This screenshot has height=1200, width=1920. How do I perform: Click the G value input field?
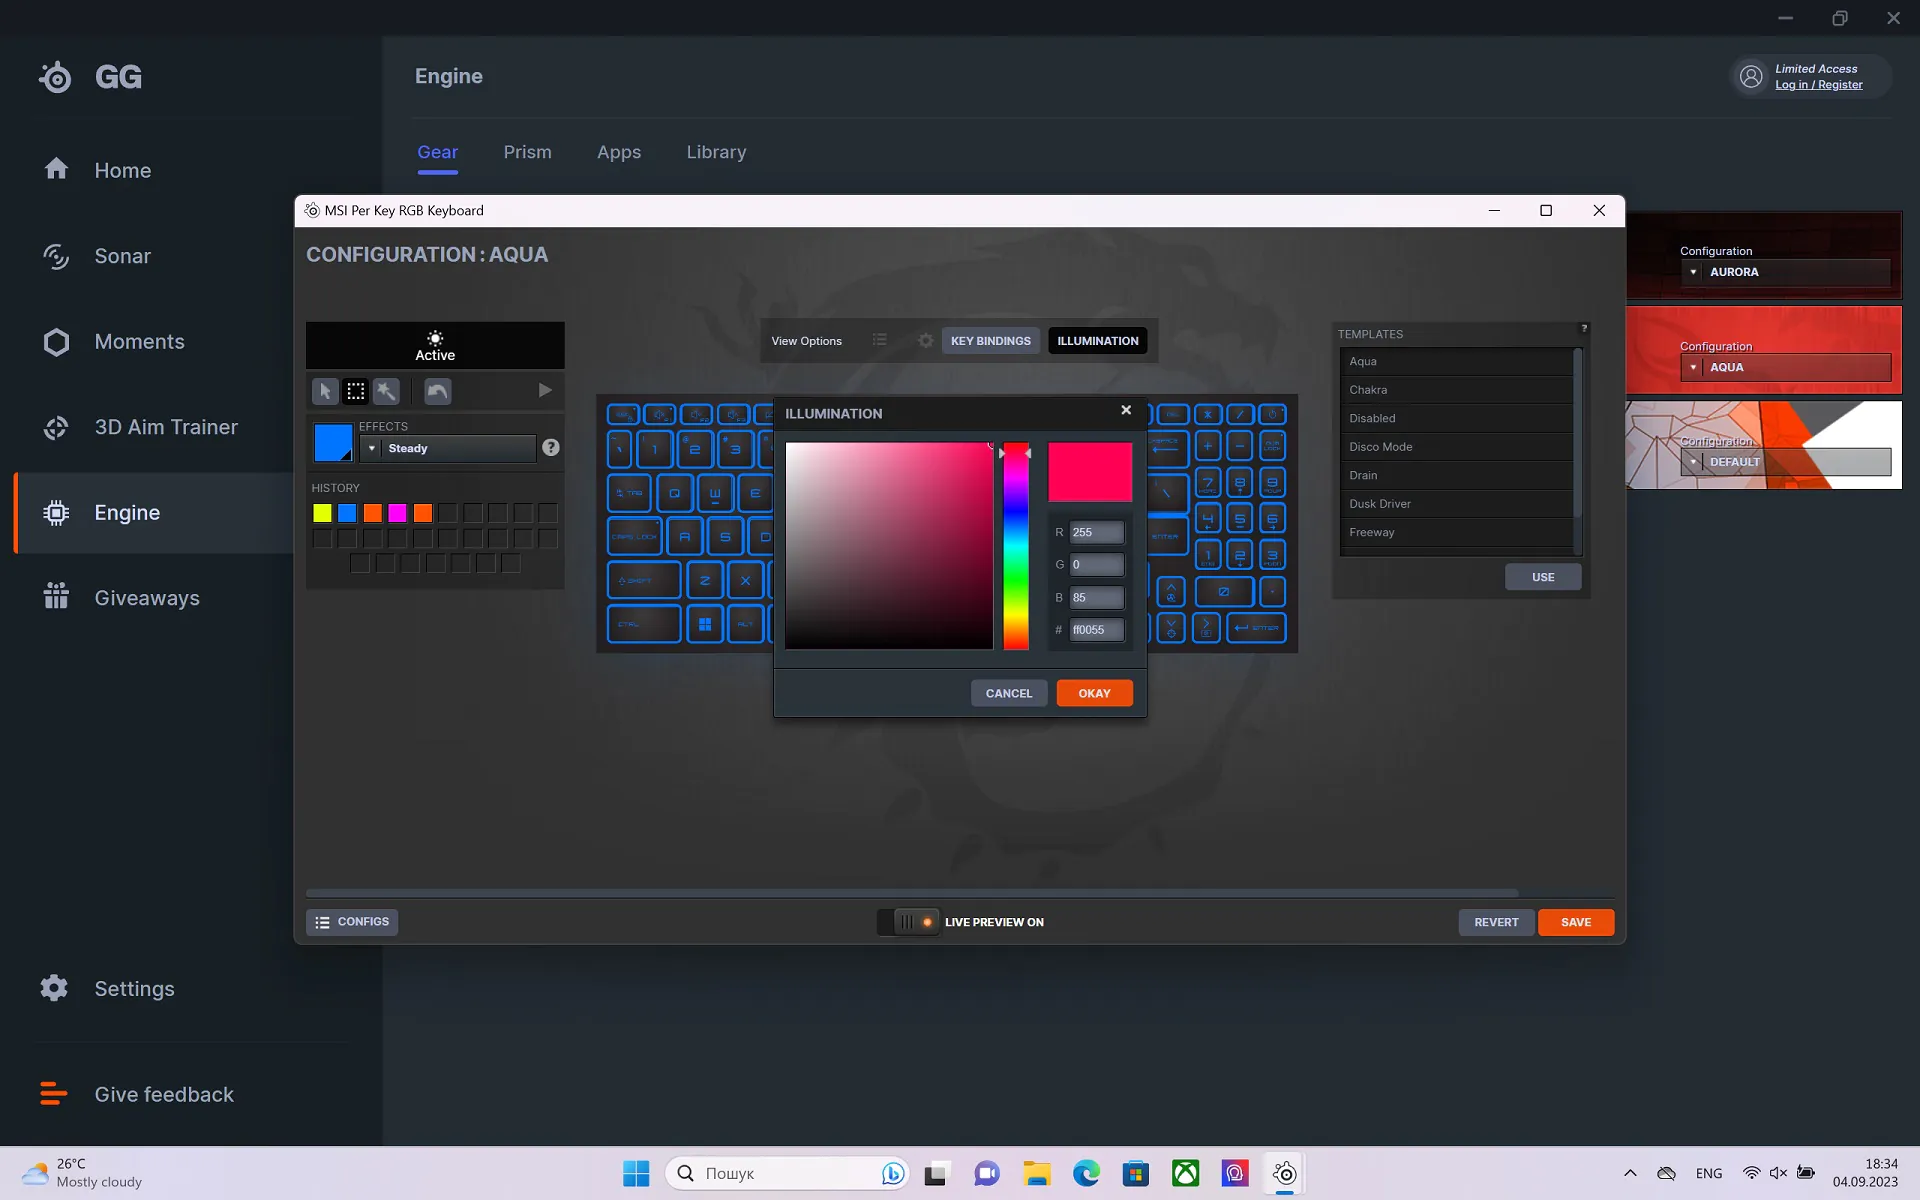[1096, 565]
